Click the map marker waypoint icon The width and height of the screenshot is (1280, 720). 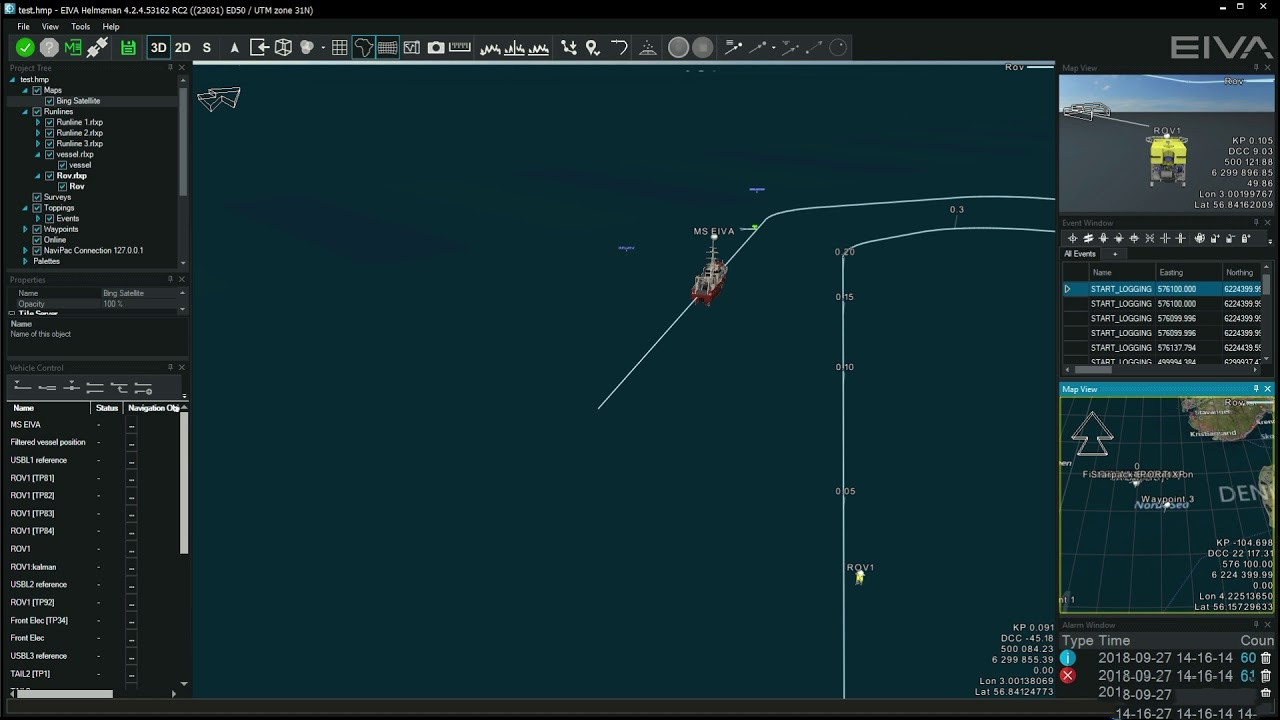592,47
